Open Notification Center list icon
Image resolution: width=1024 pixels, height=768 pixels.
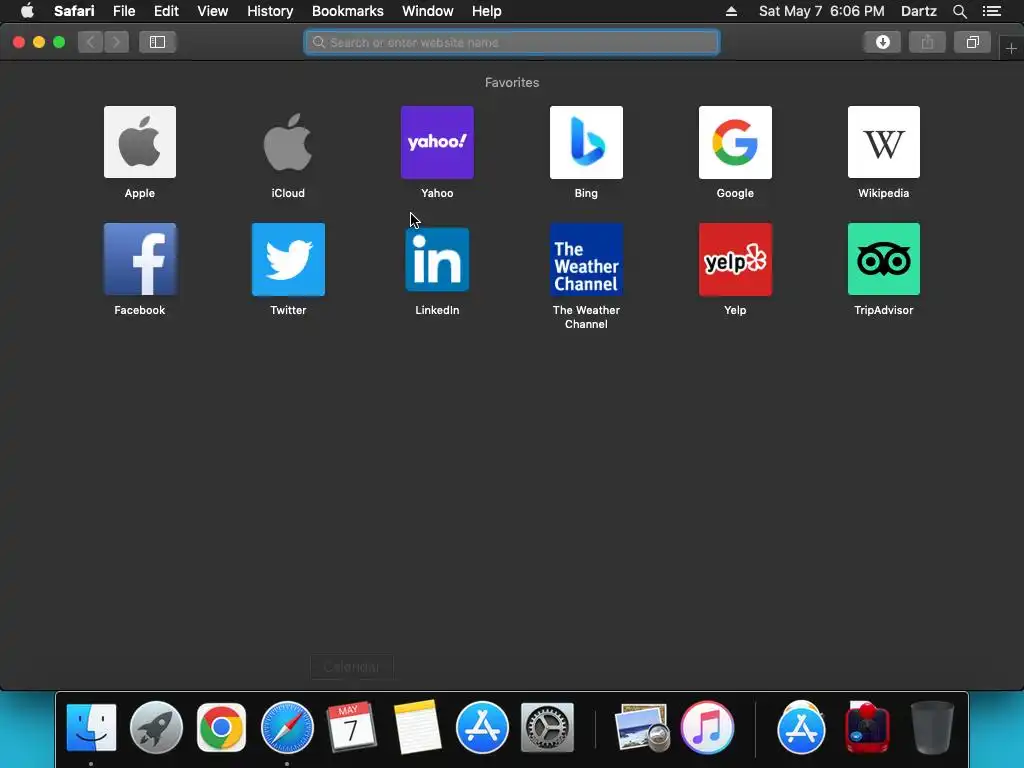click(x=991, y=11)
